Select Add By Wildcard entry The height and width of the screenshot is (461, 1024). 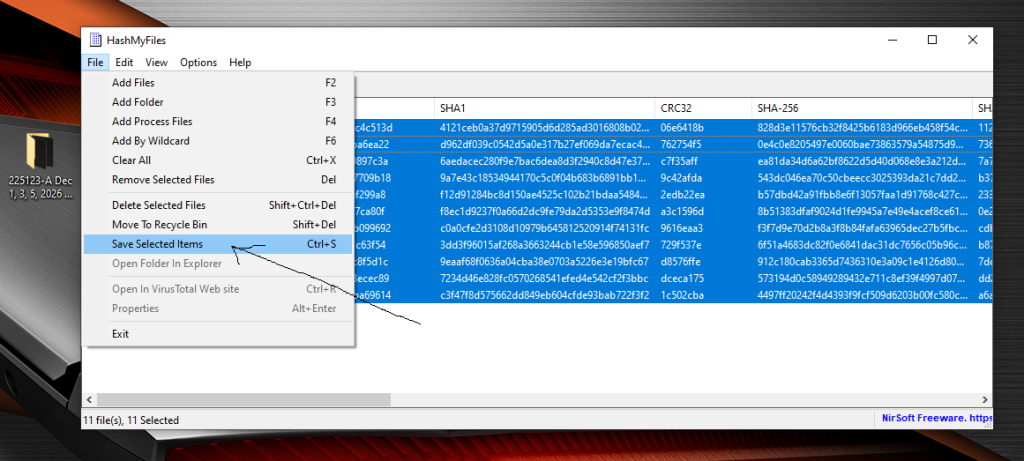pyautogui.click(x=218, y=141)
